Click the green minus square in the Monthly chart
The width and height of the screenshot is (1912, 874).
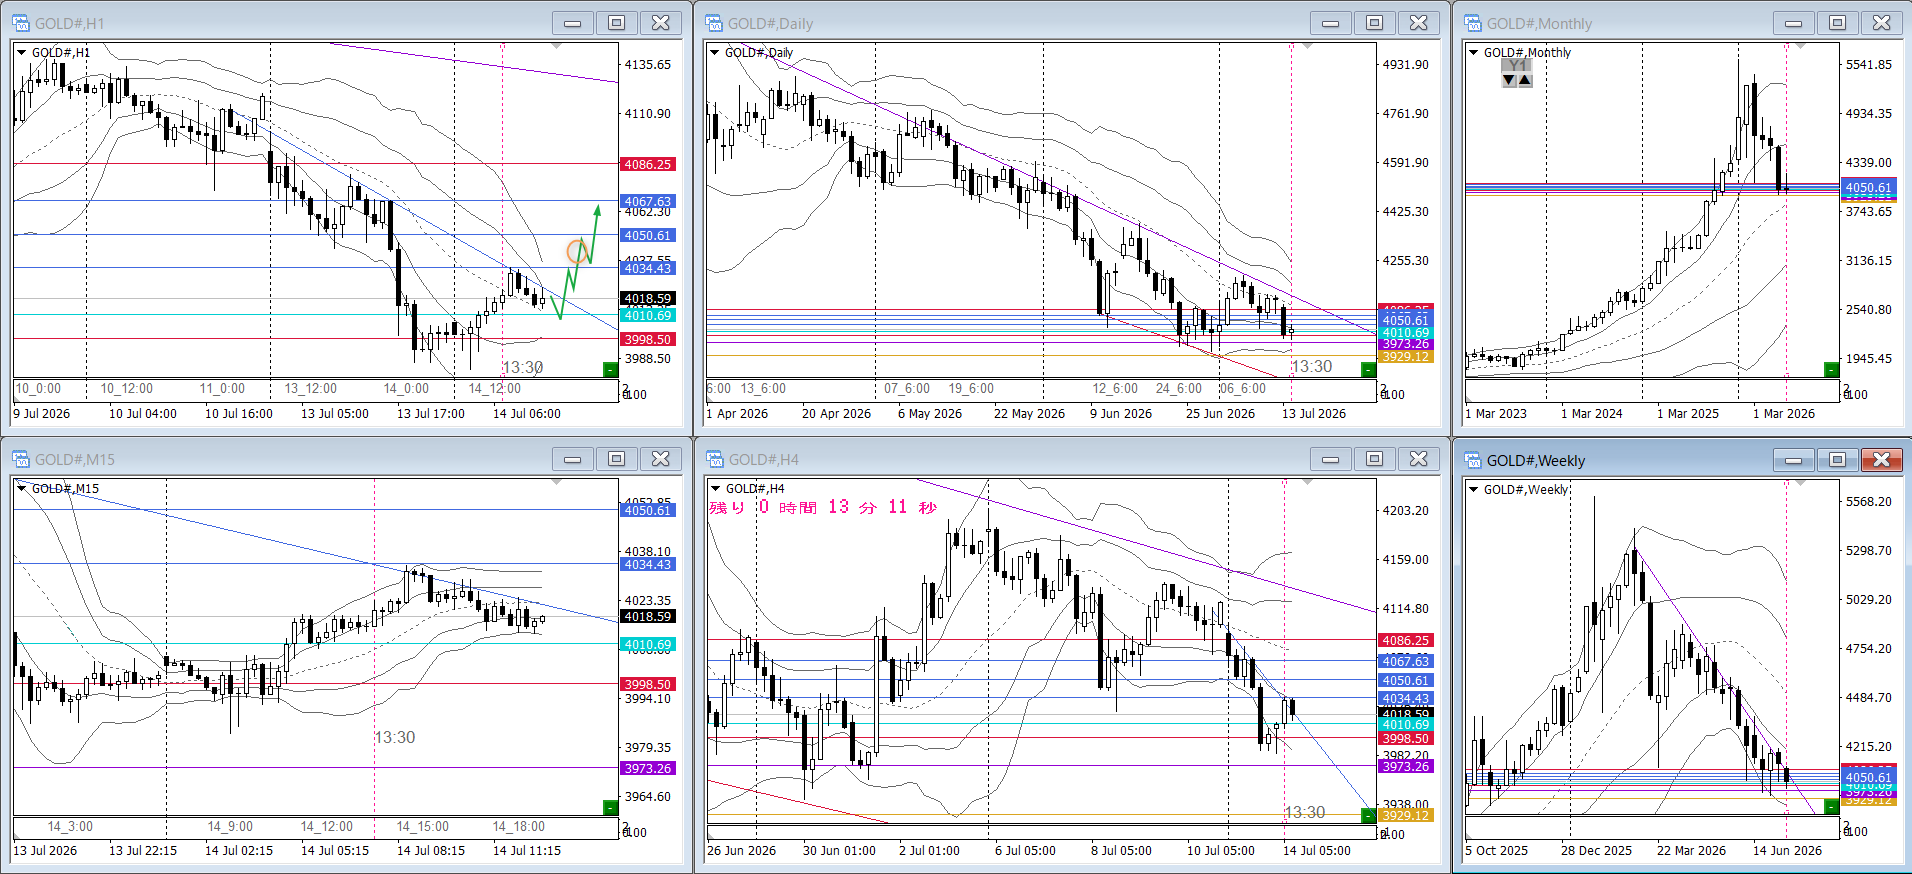[1831, 370]
